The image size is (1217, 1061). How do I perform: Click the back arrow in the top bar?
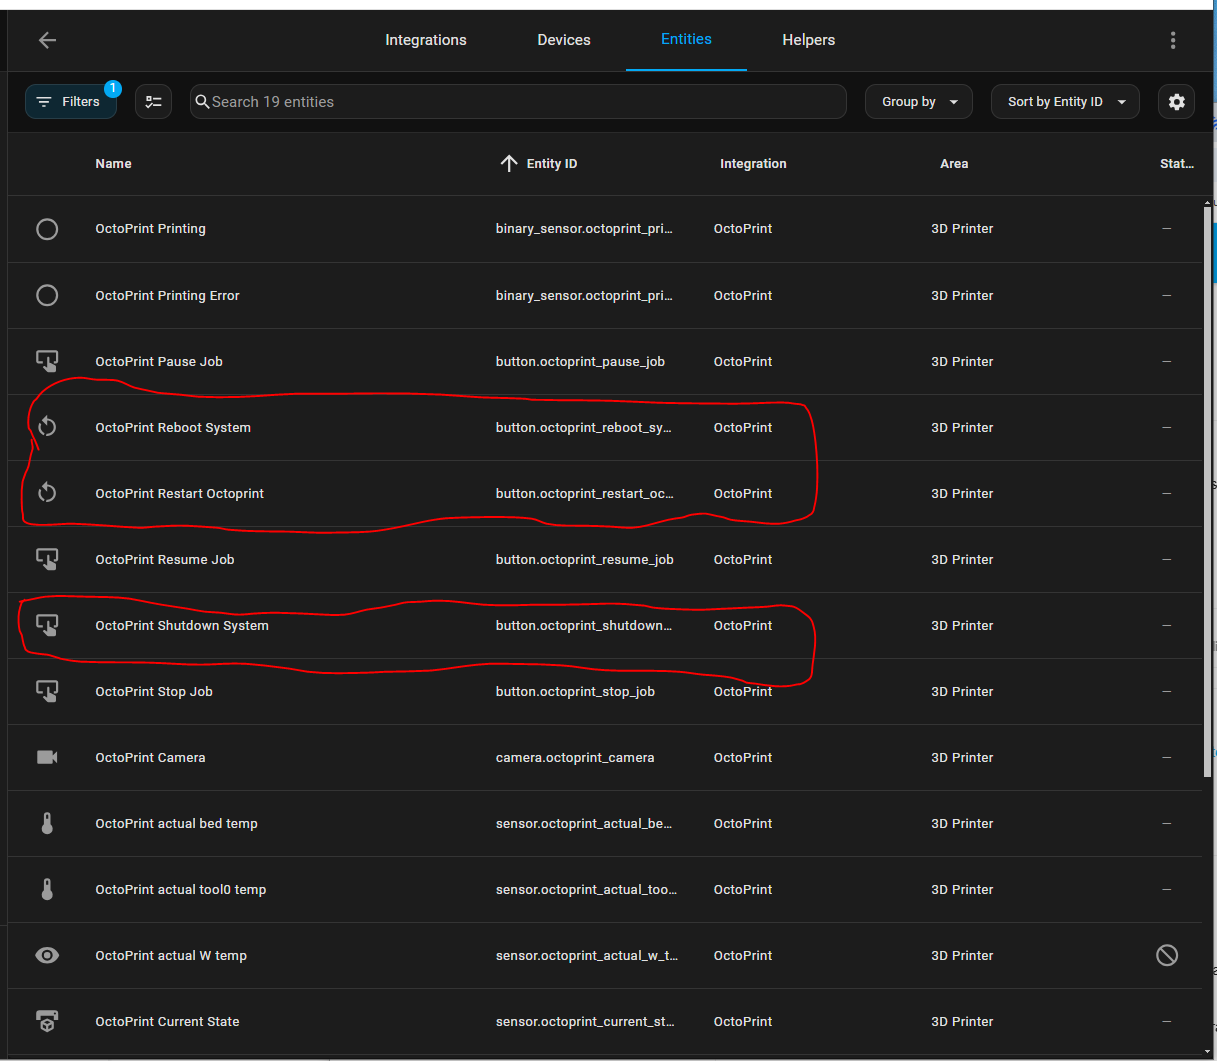click(47, 40)
